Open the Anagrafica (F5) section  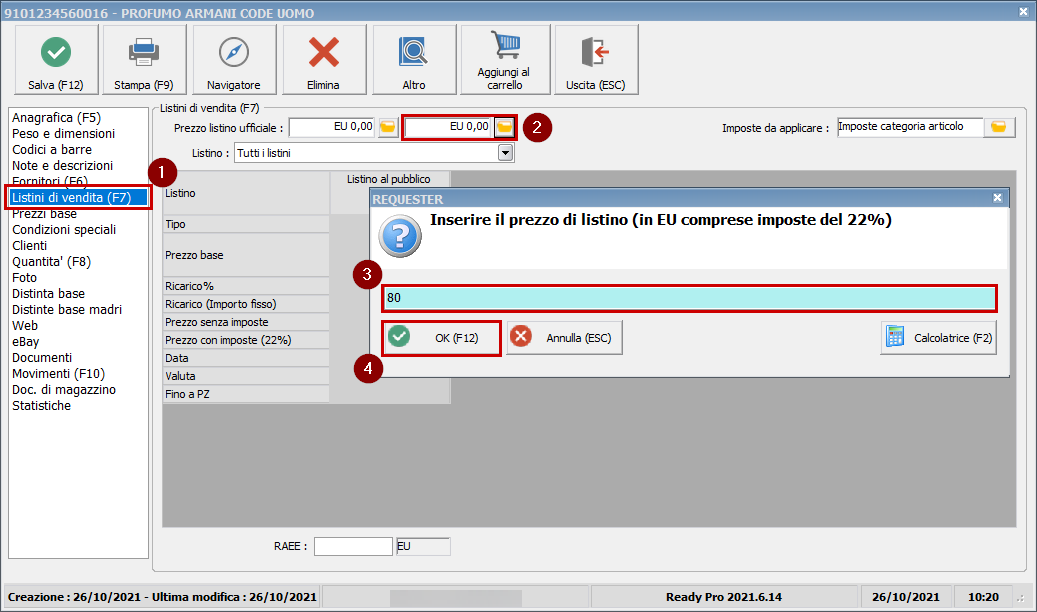tap(56, 118)
